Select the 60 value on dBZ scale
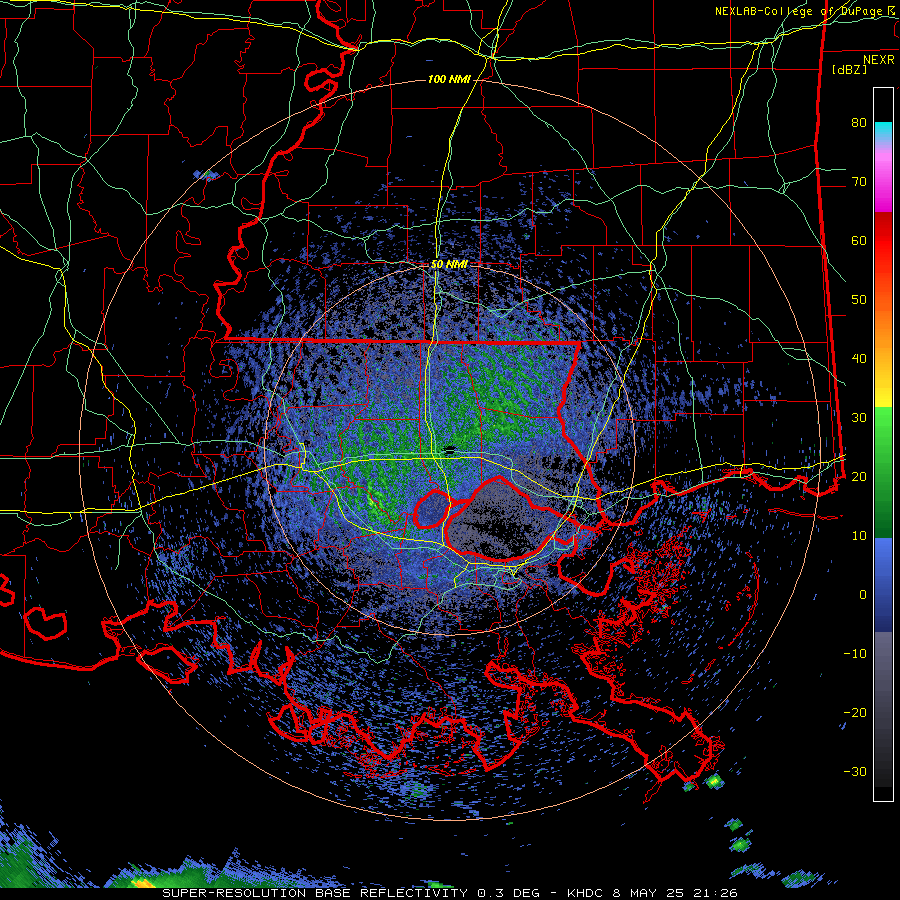 (x=859, y=240)
